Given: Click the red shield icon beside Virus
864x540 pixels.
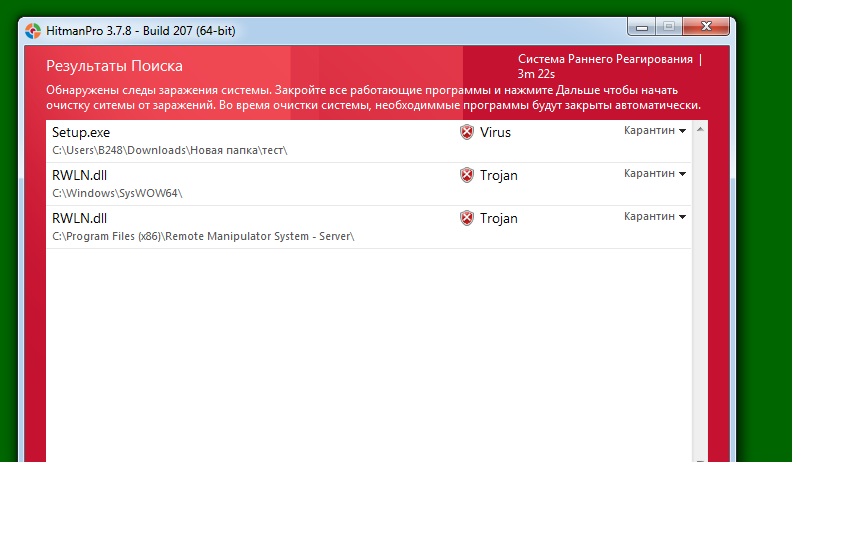Looking at the screenshot, I should point(467,132).
